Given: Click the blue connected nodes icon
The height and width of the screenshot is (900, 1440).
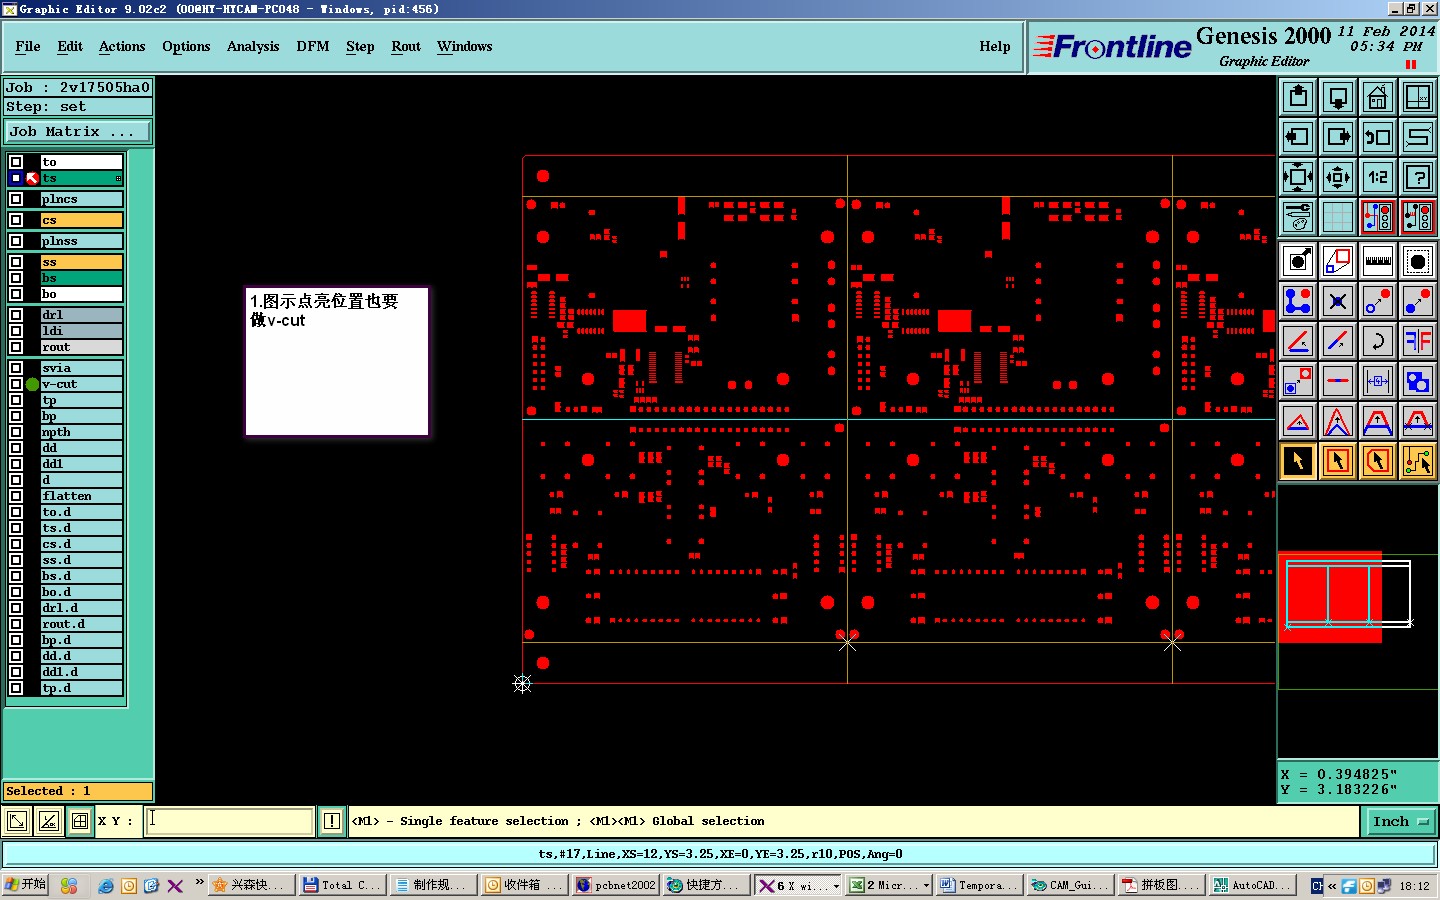Looking at the screenshot, I should pyautogui.click(x=1298, y=301).
